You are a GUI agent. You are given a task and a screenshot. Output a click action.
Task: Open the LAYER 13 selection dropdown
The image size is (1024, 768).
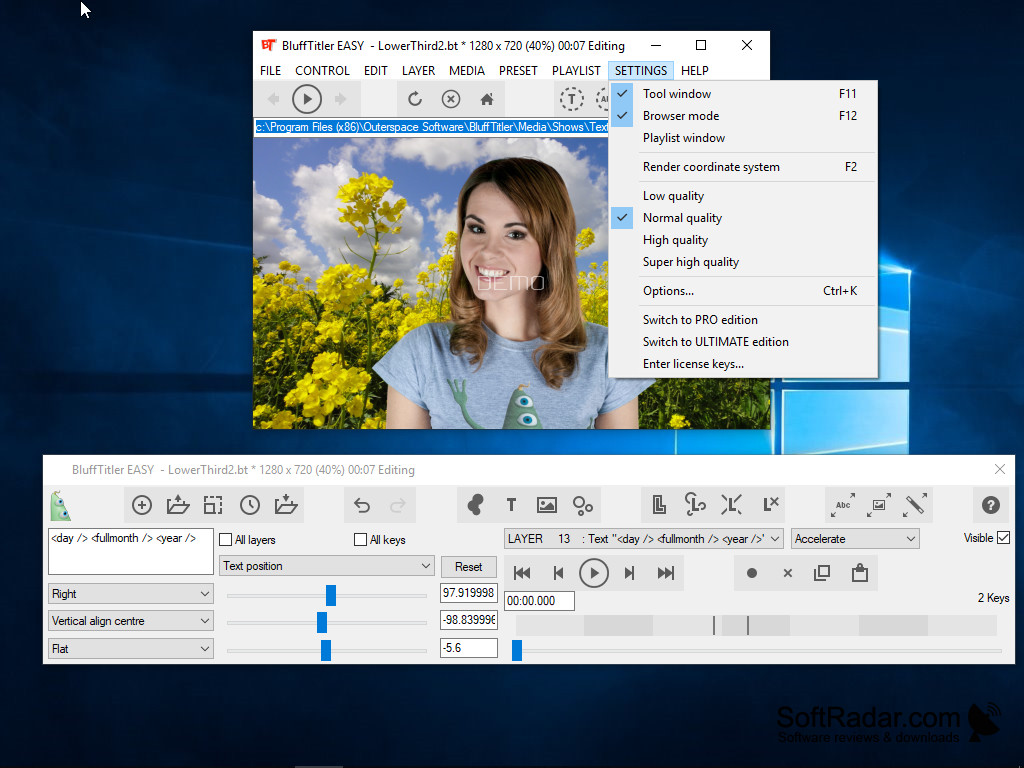pyautogui.click(x=643, y=539)
